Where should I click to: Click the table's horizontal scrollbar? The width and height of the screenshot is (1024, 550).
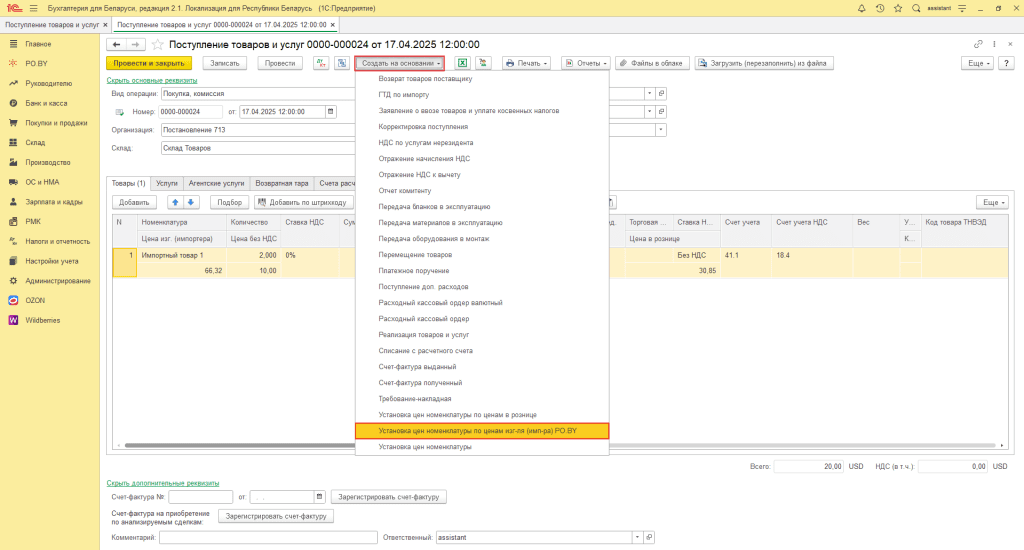coord(560,445)
